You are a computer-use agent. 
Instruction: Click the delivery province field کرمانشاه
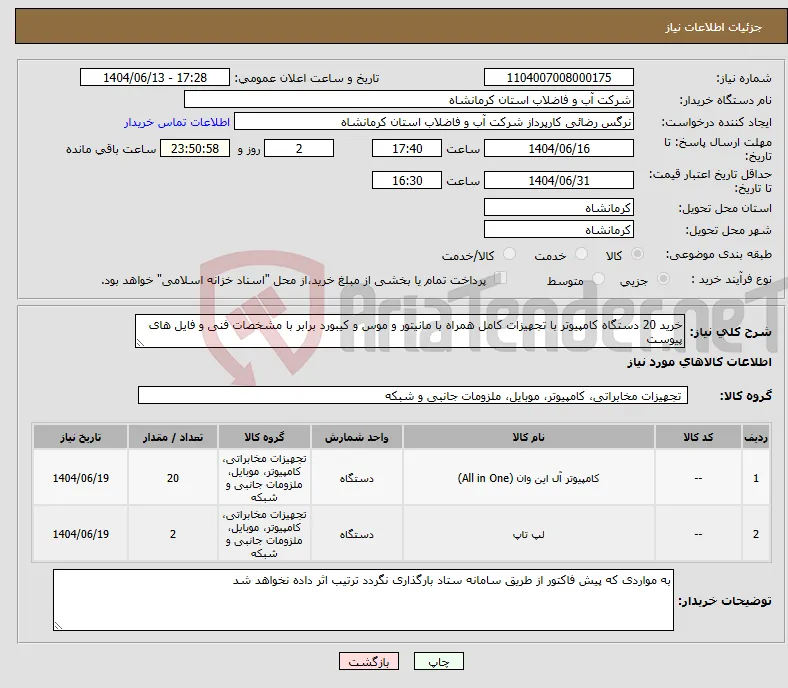pos(558,208)
